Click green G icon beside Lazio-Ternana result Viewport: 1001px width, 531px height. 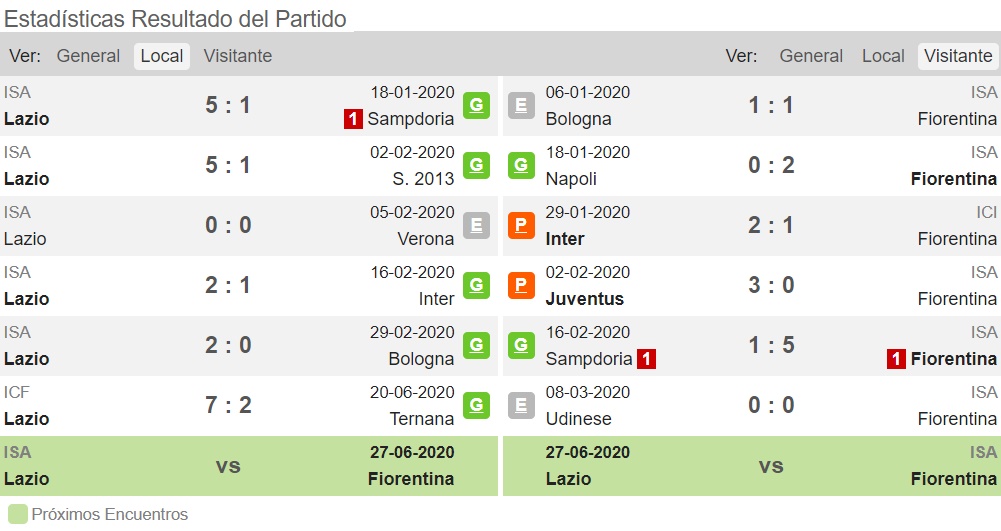[476, 405]
